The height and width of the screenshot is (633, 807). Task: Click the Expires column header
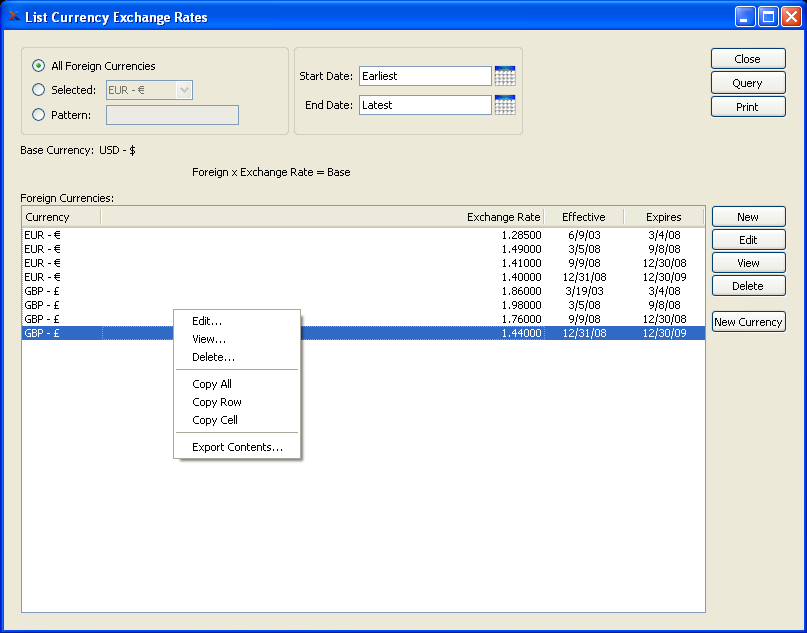663,217
